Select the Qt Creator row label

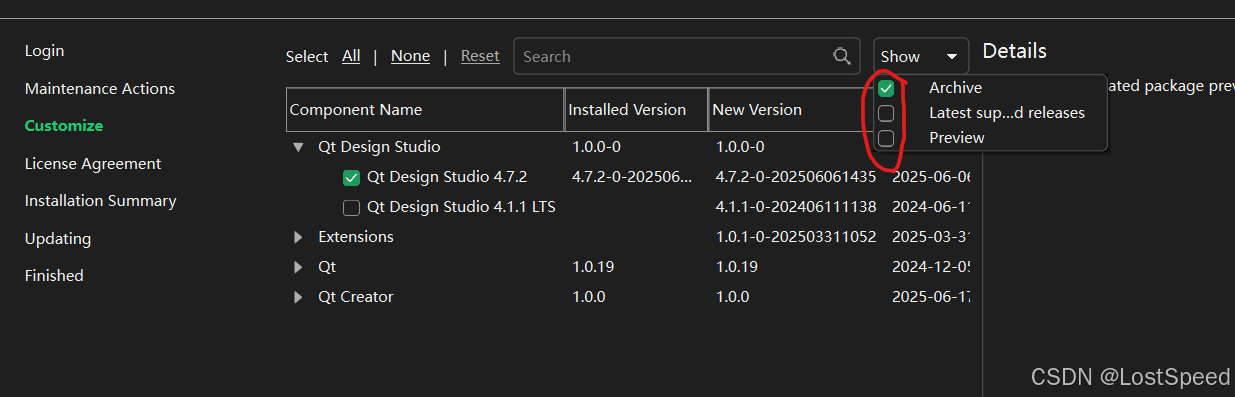point(356,297)
